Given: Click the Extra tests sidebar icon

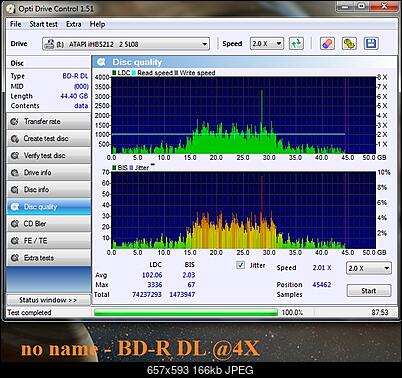Looking at the screenshot, I should pyautogui.click(x=14, y=258).
